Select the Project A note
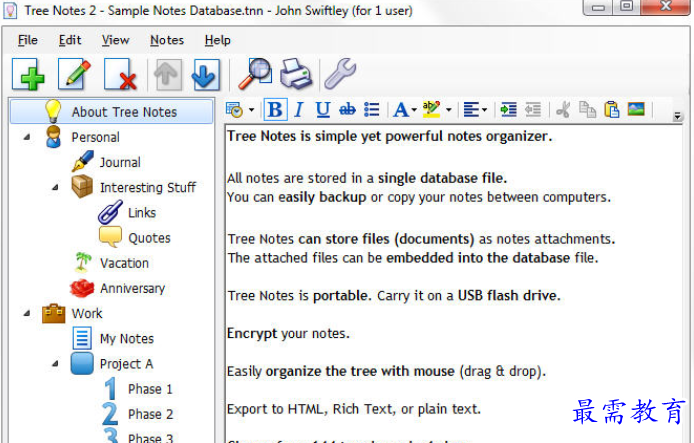This screenshot has width=694, height=443. pos(127,364)
